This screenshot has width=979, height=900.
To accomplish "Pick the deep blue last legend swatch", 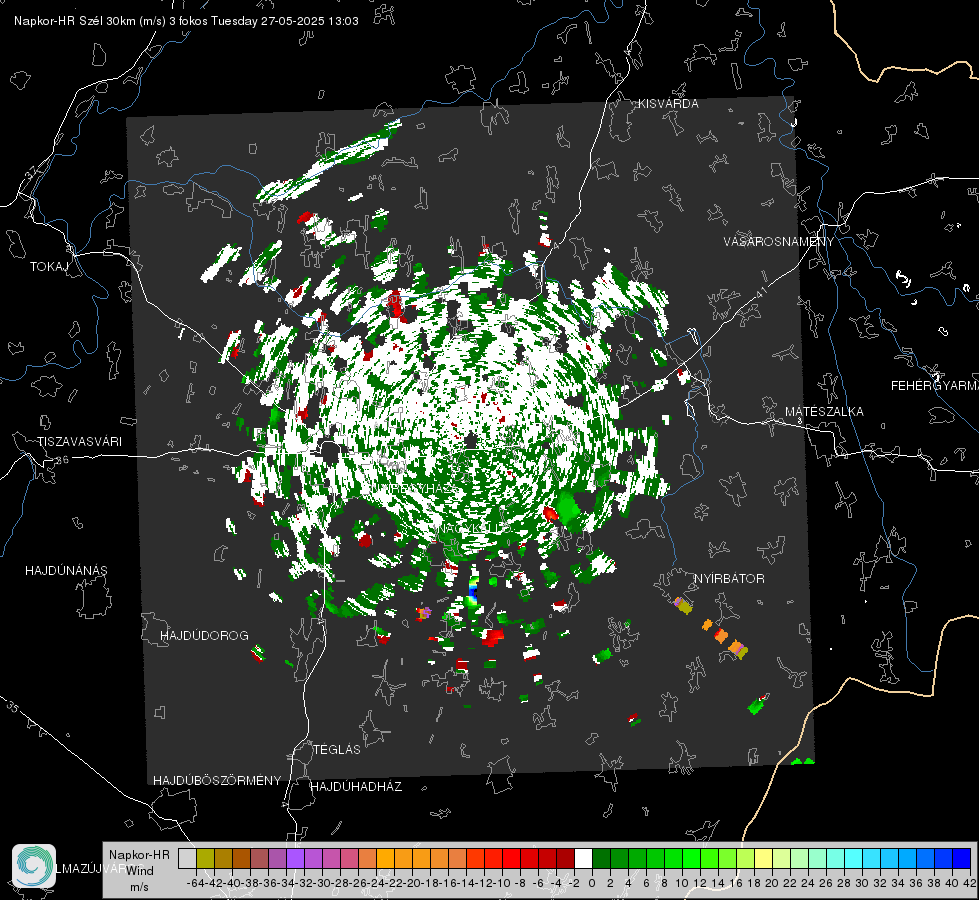I will click(962, 858).
